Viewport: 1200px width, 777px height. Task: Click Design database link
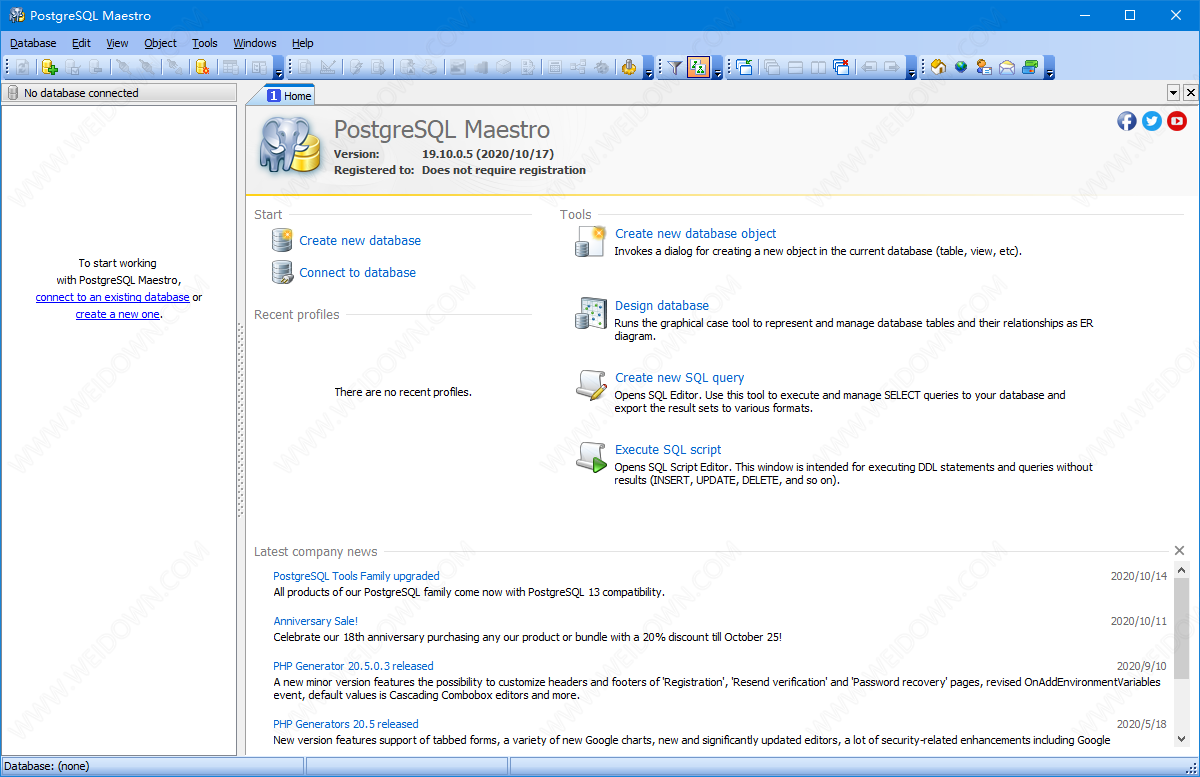click(662, 305)
